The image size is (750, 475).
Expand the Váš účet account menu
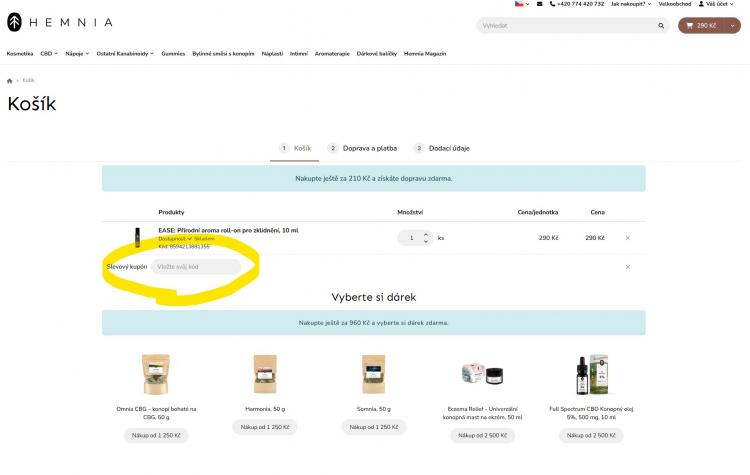723,4
